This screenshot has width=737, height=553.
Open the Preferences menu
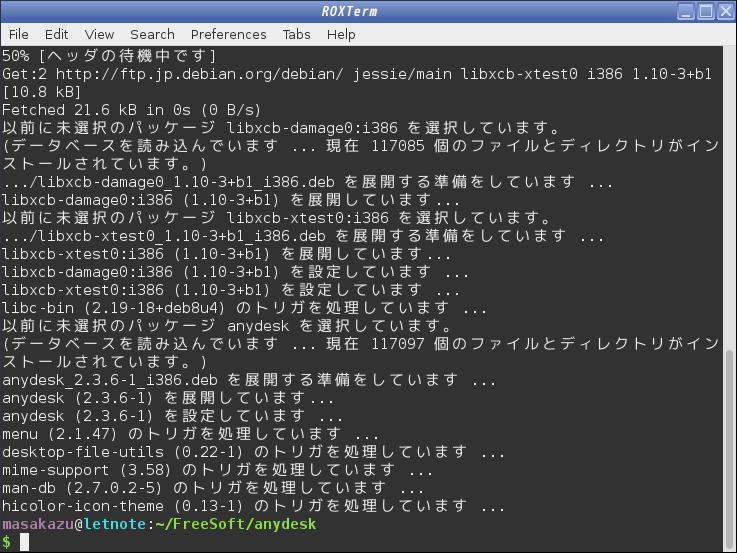(228, 34)
